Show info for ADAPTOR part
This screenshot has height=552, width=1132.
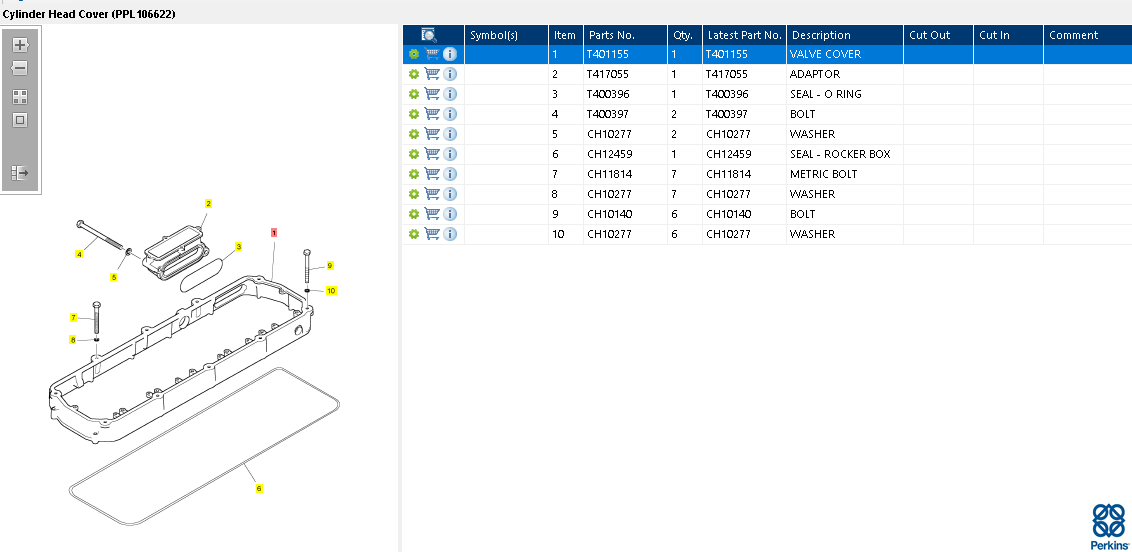450,74
